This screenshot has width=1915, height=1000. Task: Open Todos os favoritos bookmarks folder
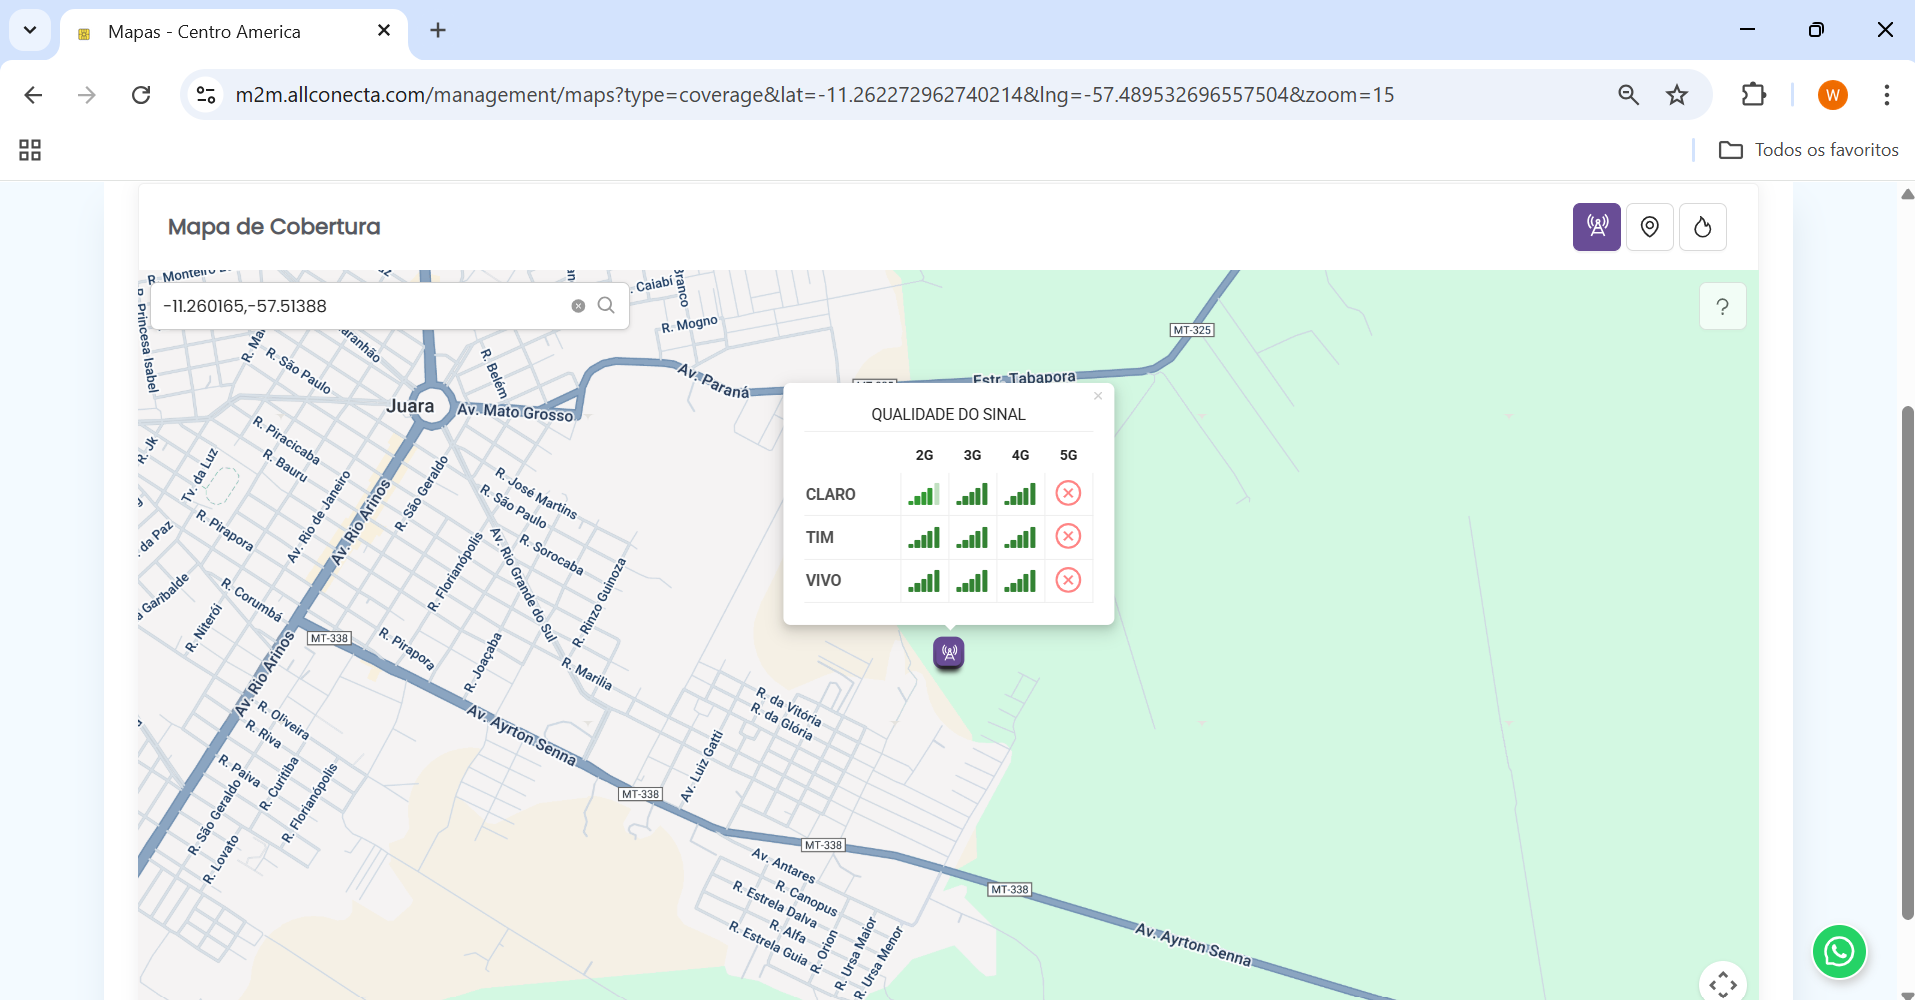(x=1808, y=150)
